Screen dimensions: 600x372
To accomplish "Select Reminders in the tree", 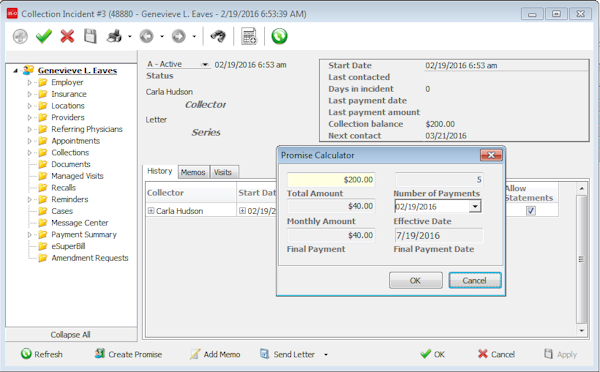I will tap(70, 199).
